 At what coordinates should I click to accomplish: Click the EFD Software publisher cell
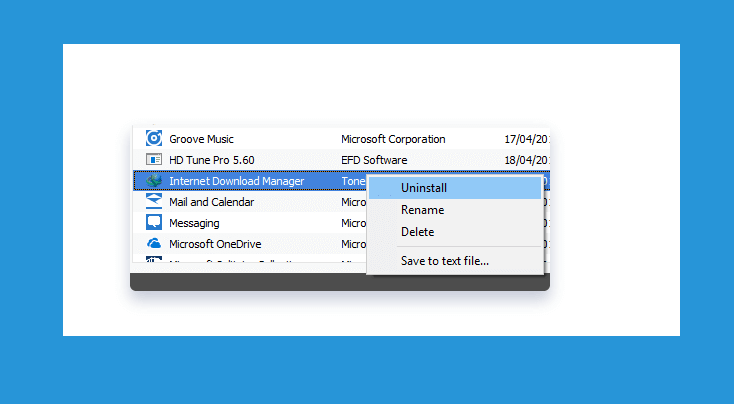coord(374,160)
